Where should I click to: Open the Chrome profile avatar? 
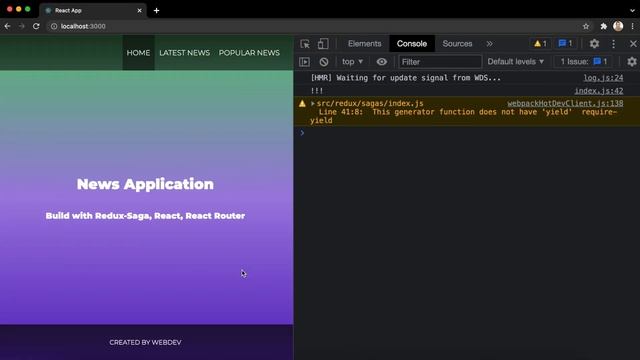click(x=618, y=26)
